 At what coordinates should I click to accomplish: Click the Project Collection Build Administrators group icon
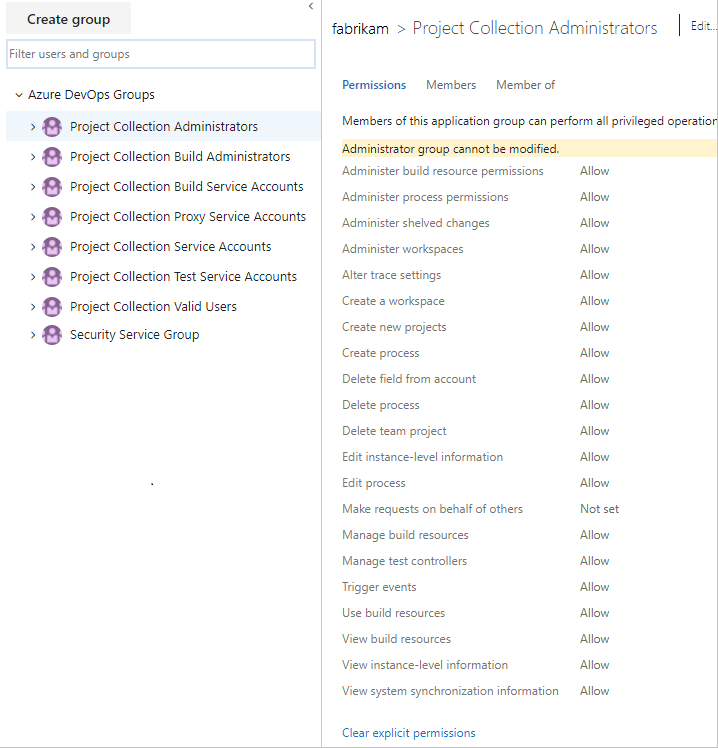point(52,157)
